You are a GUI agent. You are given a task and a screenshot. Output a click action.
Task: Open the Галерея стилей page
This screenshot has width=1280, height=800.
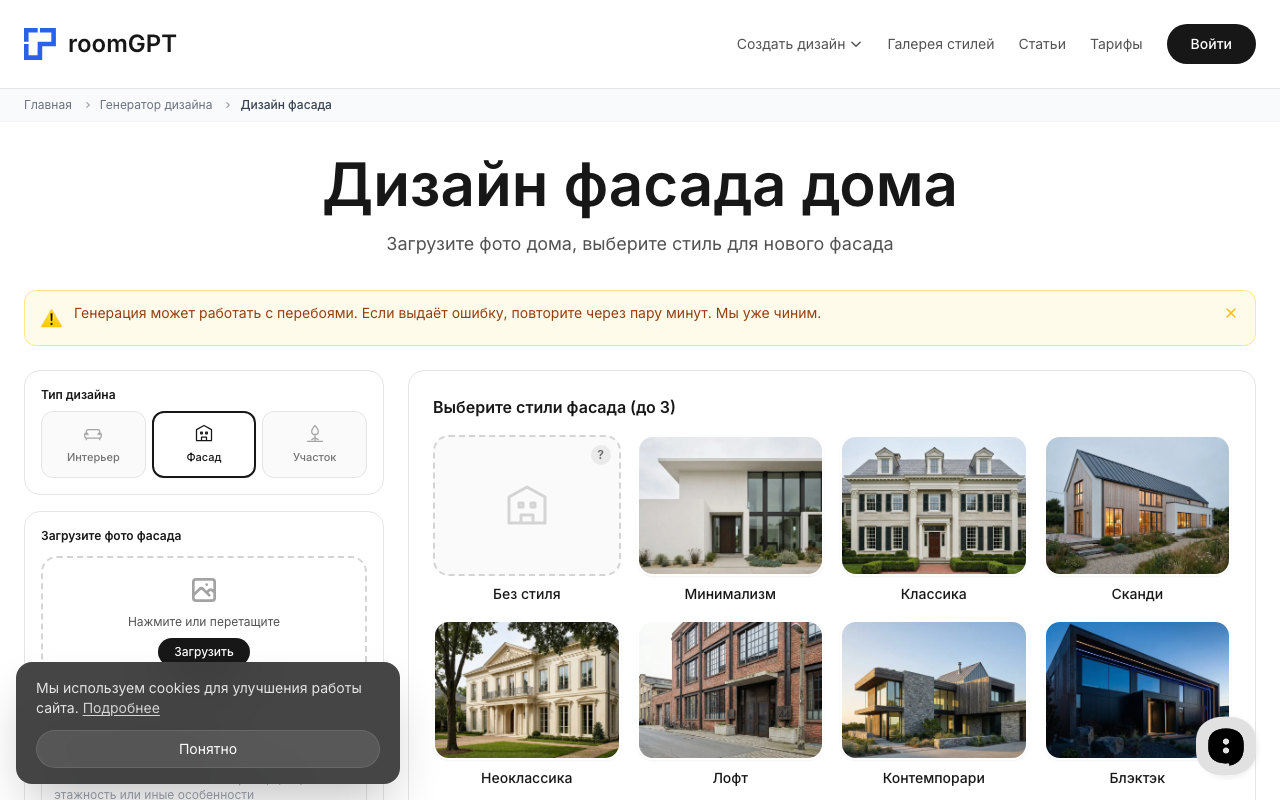pyautogui.click(x=941, y=44)
